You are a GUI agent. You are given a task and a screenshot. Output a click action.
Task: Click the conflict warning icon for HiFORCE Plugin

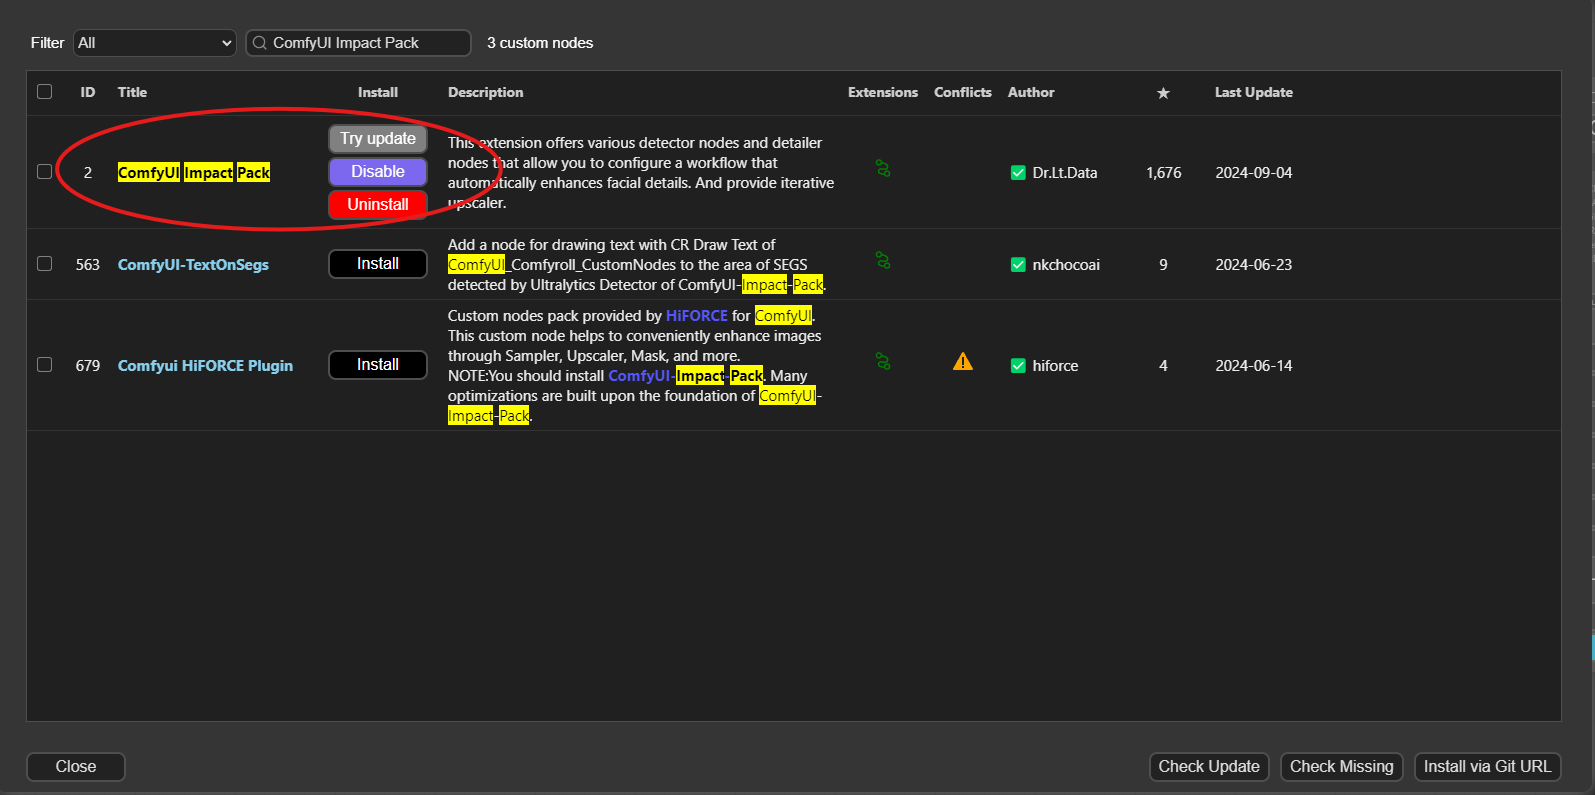pyautogui.click(x=963, y=362)
